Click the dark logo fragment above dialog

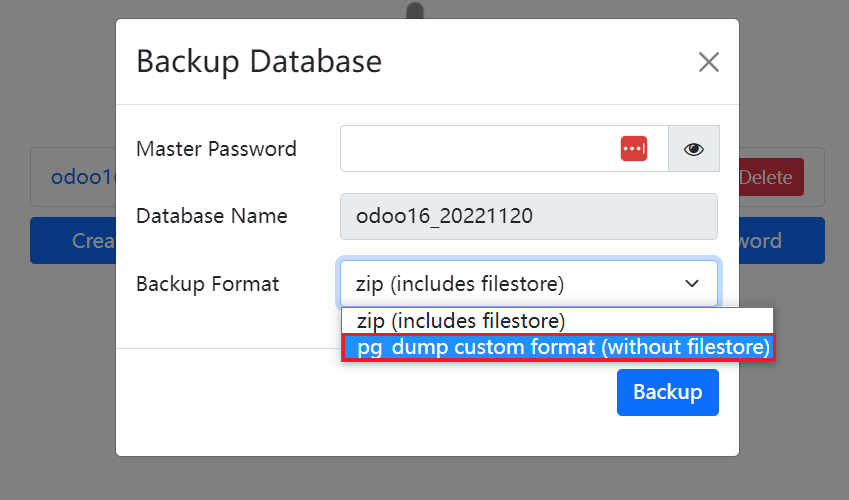click(x=415, y=10)
